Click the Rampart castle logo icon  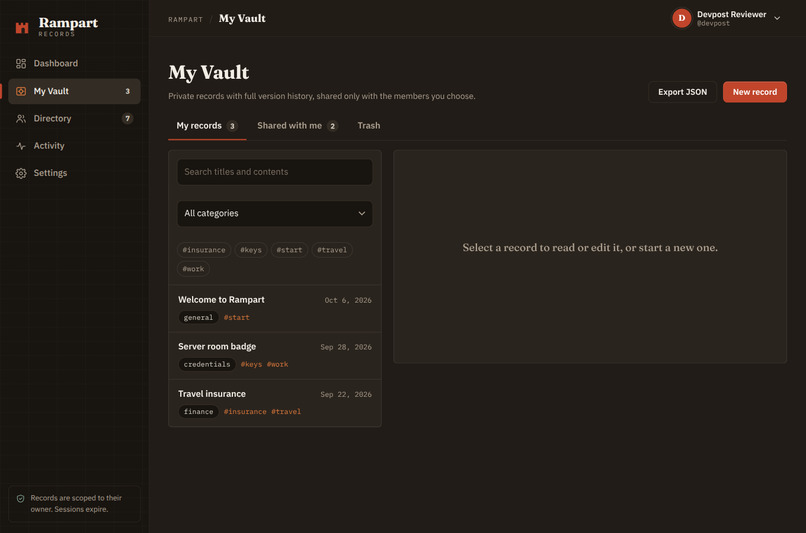click(22, 28)
